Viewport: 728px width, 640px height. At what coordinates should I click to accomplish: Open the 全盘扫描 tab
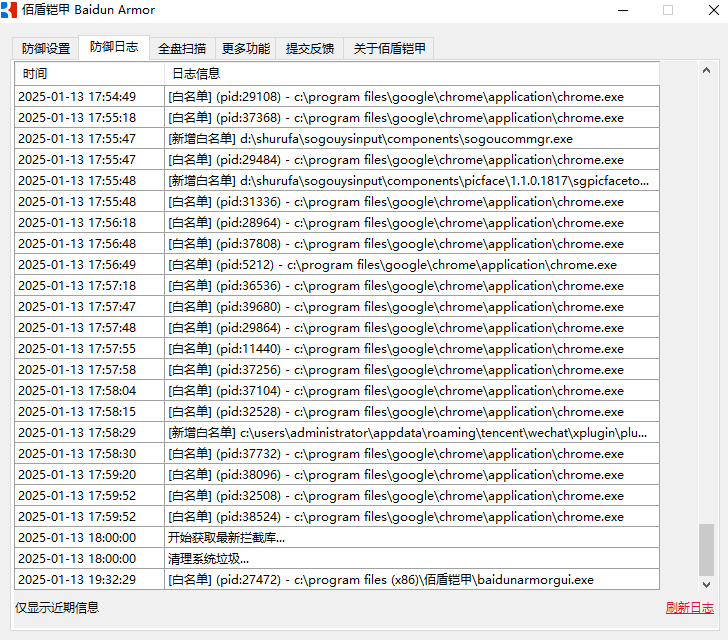pyautogui.click(x=182, y=49)
